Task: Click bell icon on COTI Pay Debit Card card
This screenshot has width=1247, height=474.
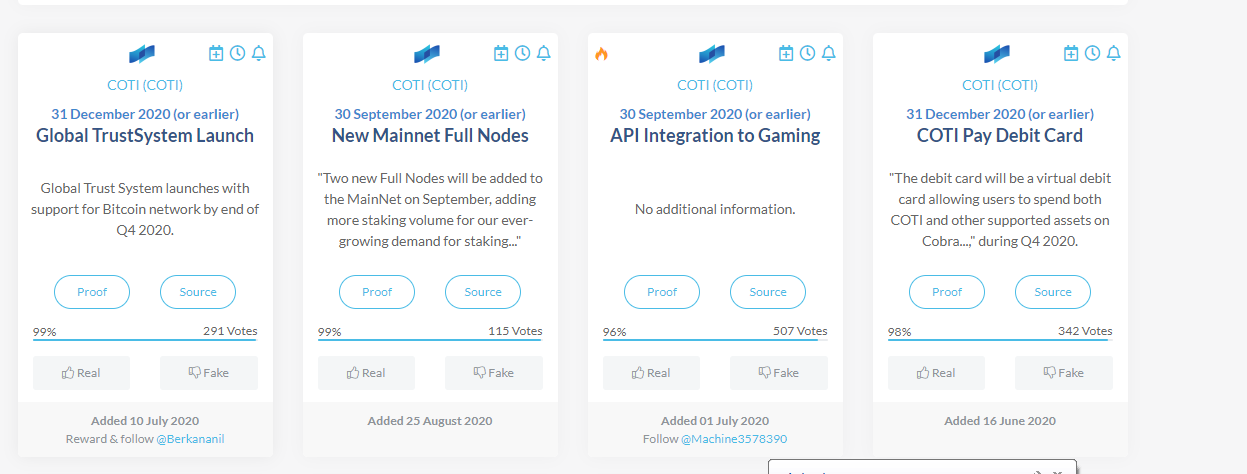Action: pos(1113,53)
